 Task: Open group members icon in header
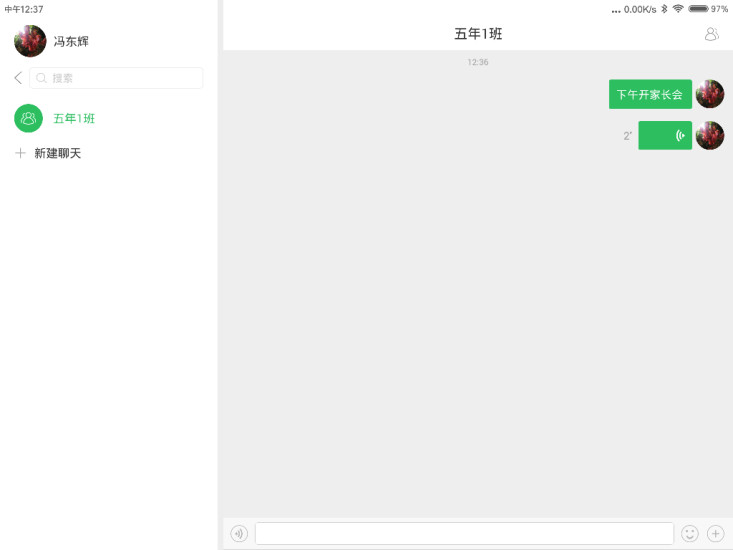(x=711, y=34)
